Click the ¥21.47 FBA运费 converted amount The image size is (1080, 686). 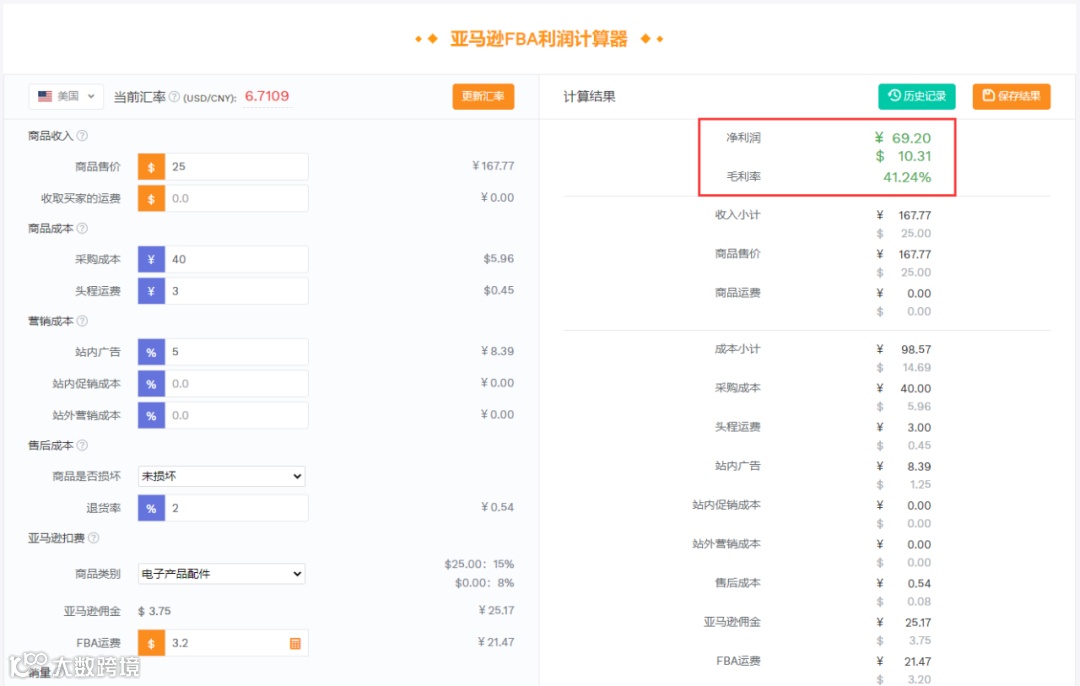[496, 643]
